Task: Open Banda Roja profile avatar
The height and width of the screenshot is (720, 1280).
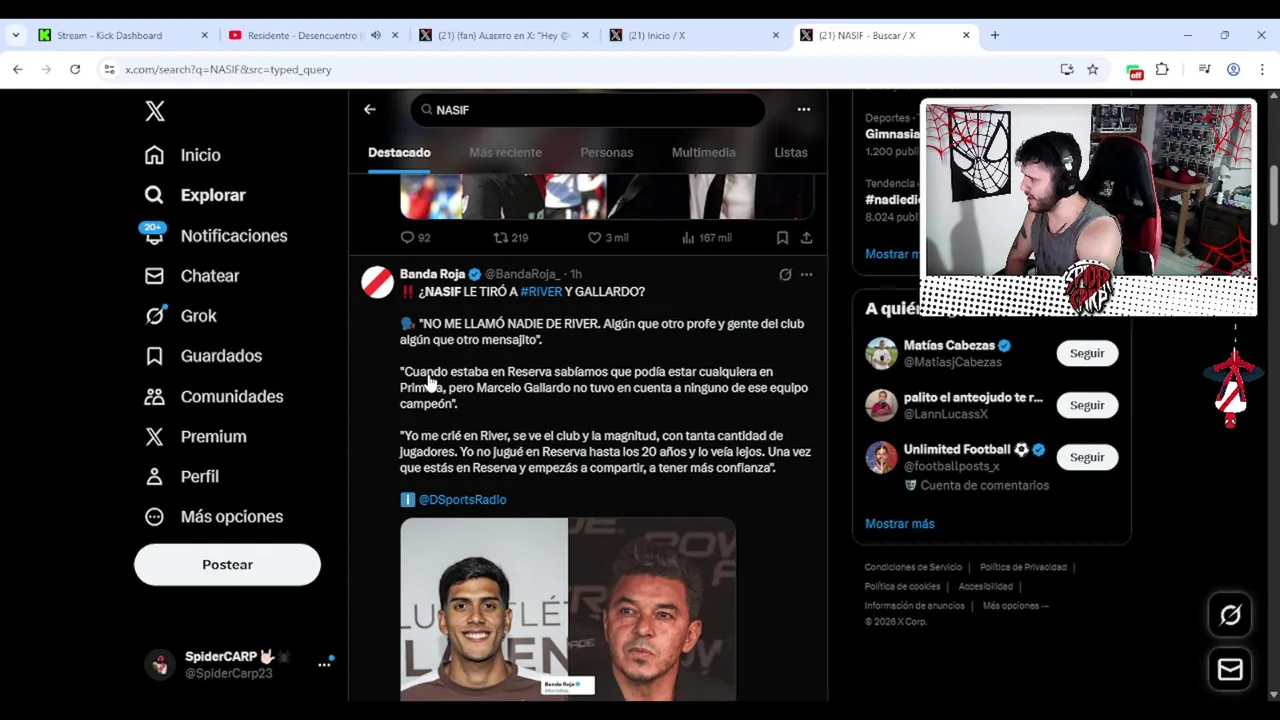Action: pos(377,282)
